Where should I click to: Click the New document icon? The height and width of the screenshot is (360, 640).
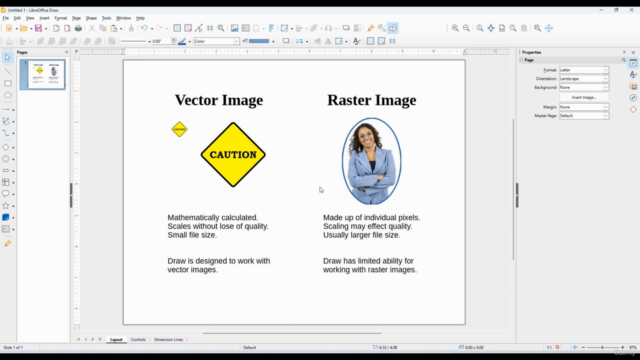(9, 28)
